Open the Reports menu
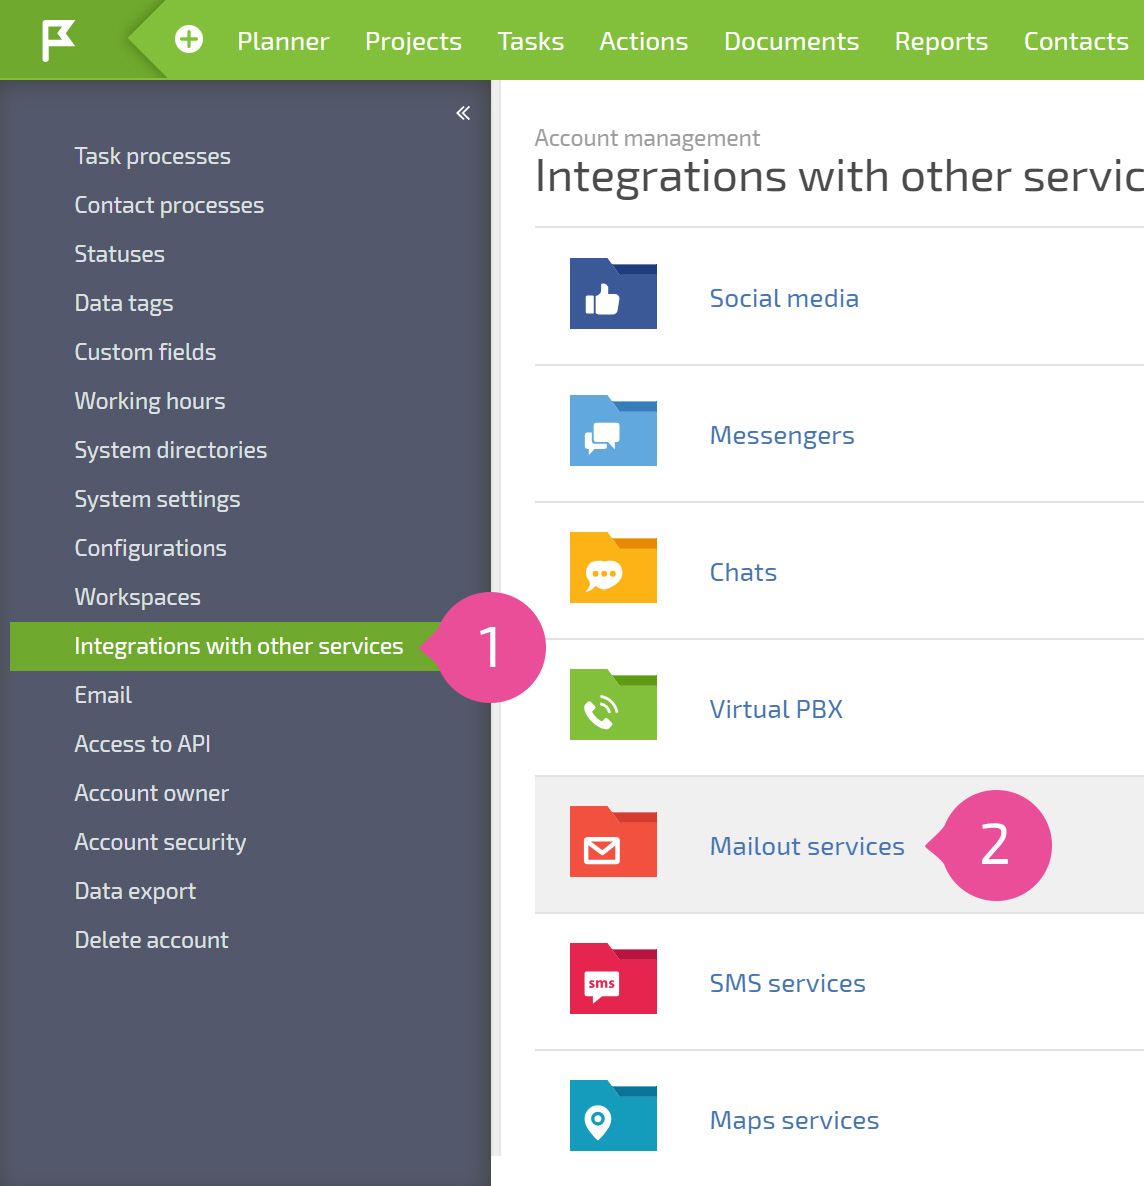The image size is (1144, 1186). (x=941, y=41)
